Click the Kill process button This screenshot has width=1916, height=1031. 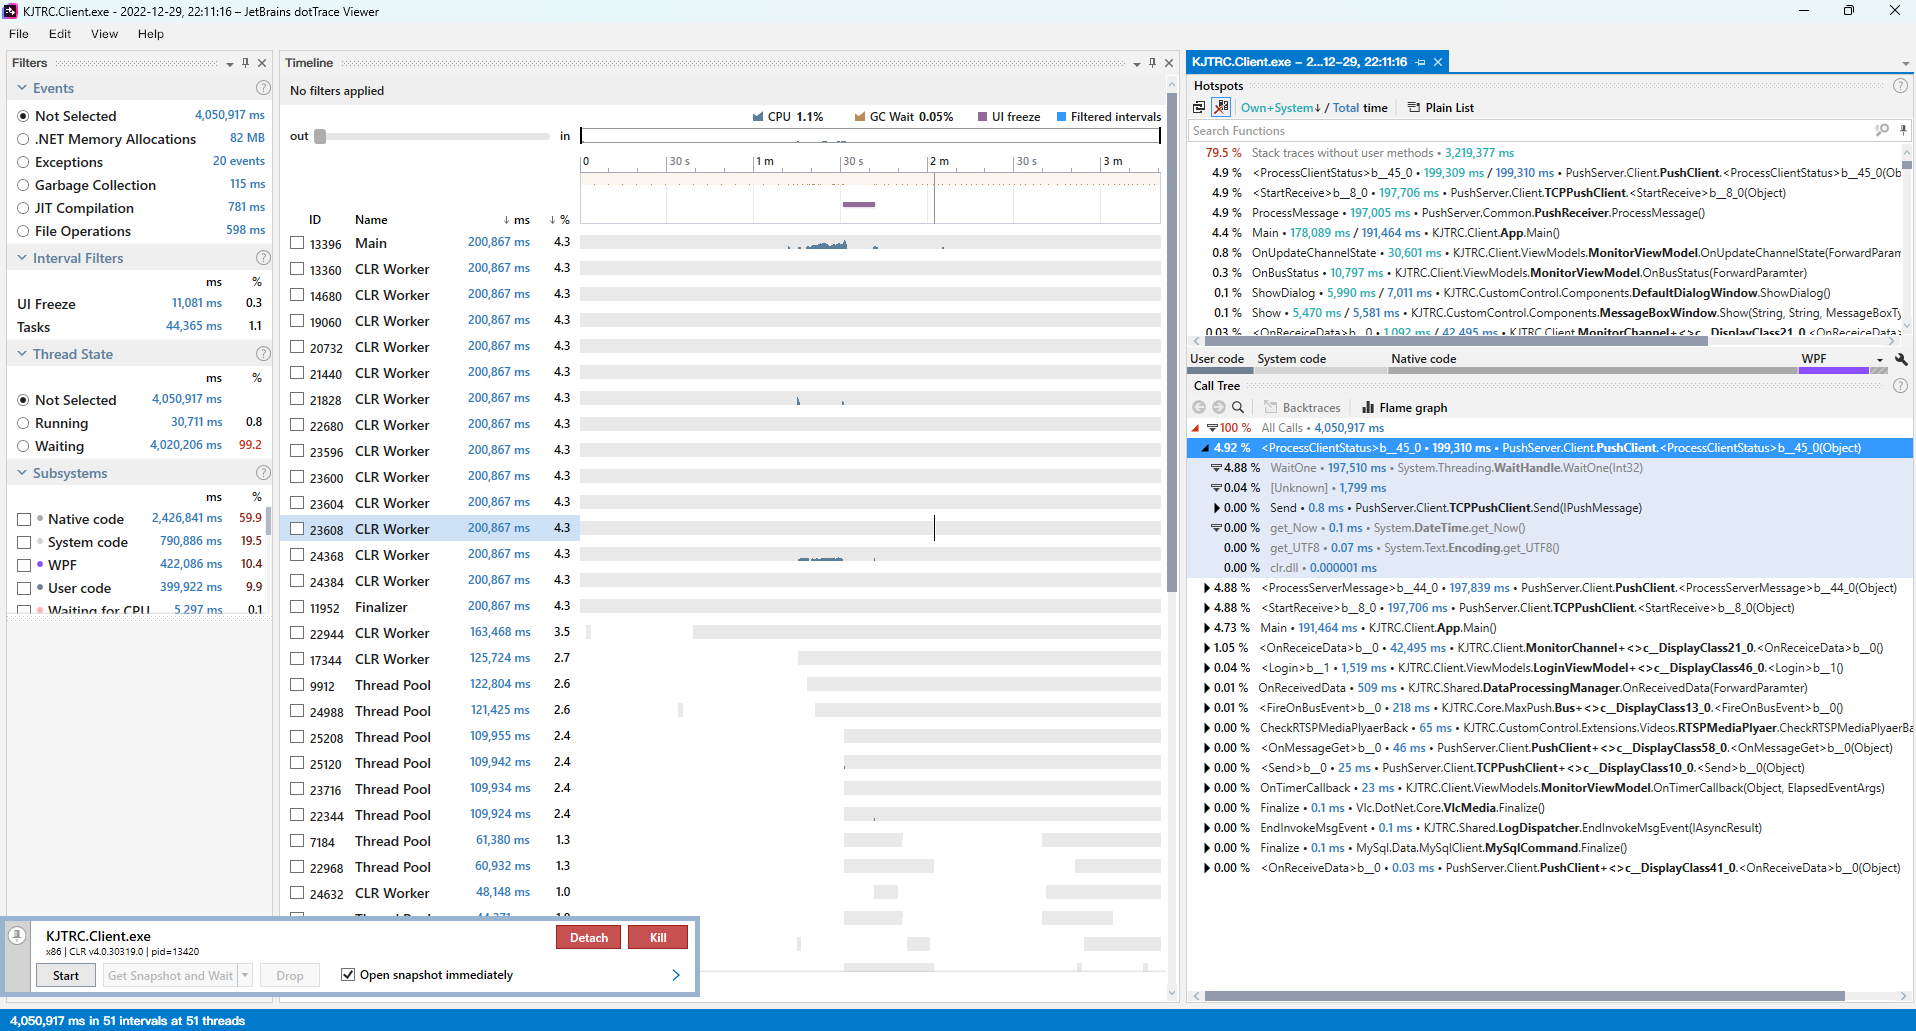point(658,937)
